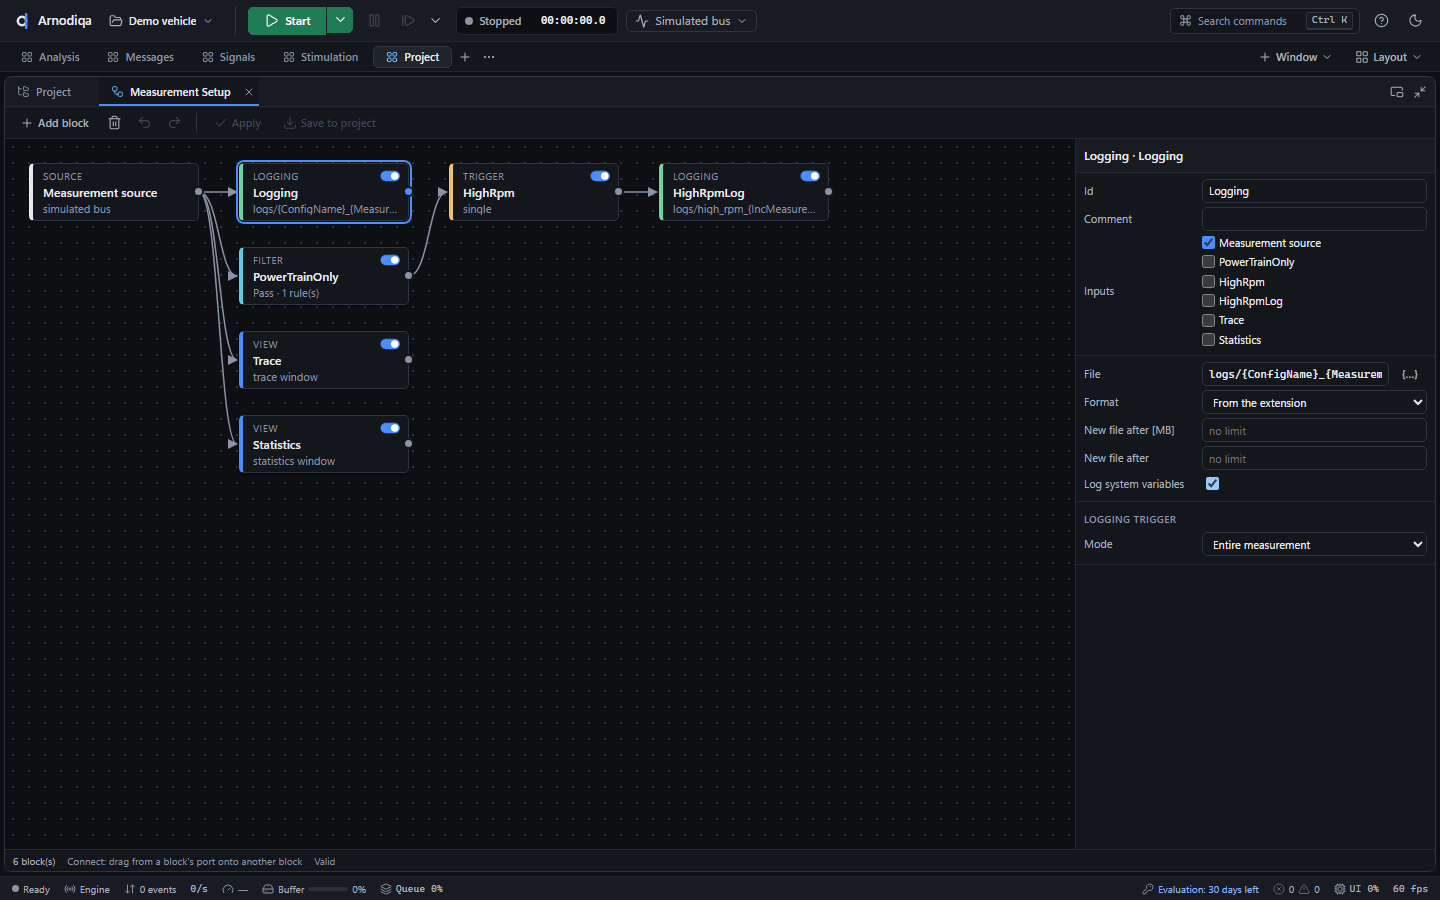Uncheck the Measurement source input checkbox
The image size is (1440, 900).
[1208, 243]
